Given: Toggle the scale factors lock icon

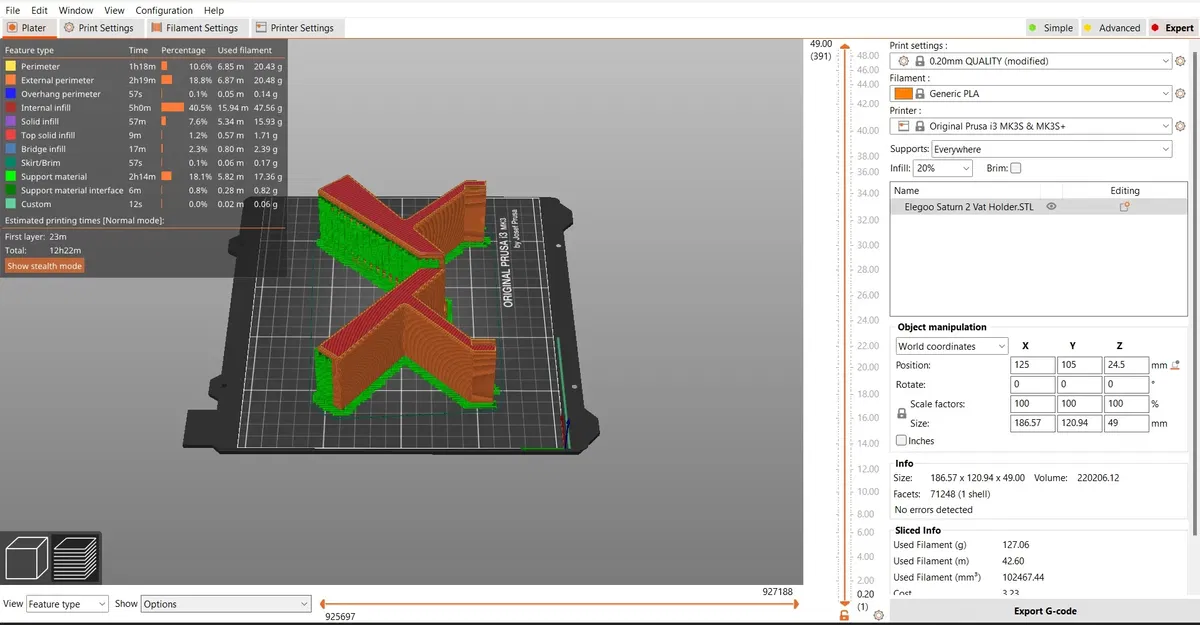Looking at the screenshot, I should coord(902,413).
